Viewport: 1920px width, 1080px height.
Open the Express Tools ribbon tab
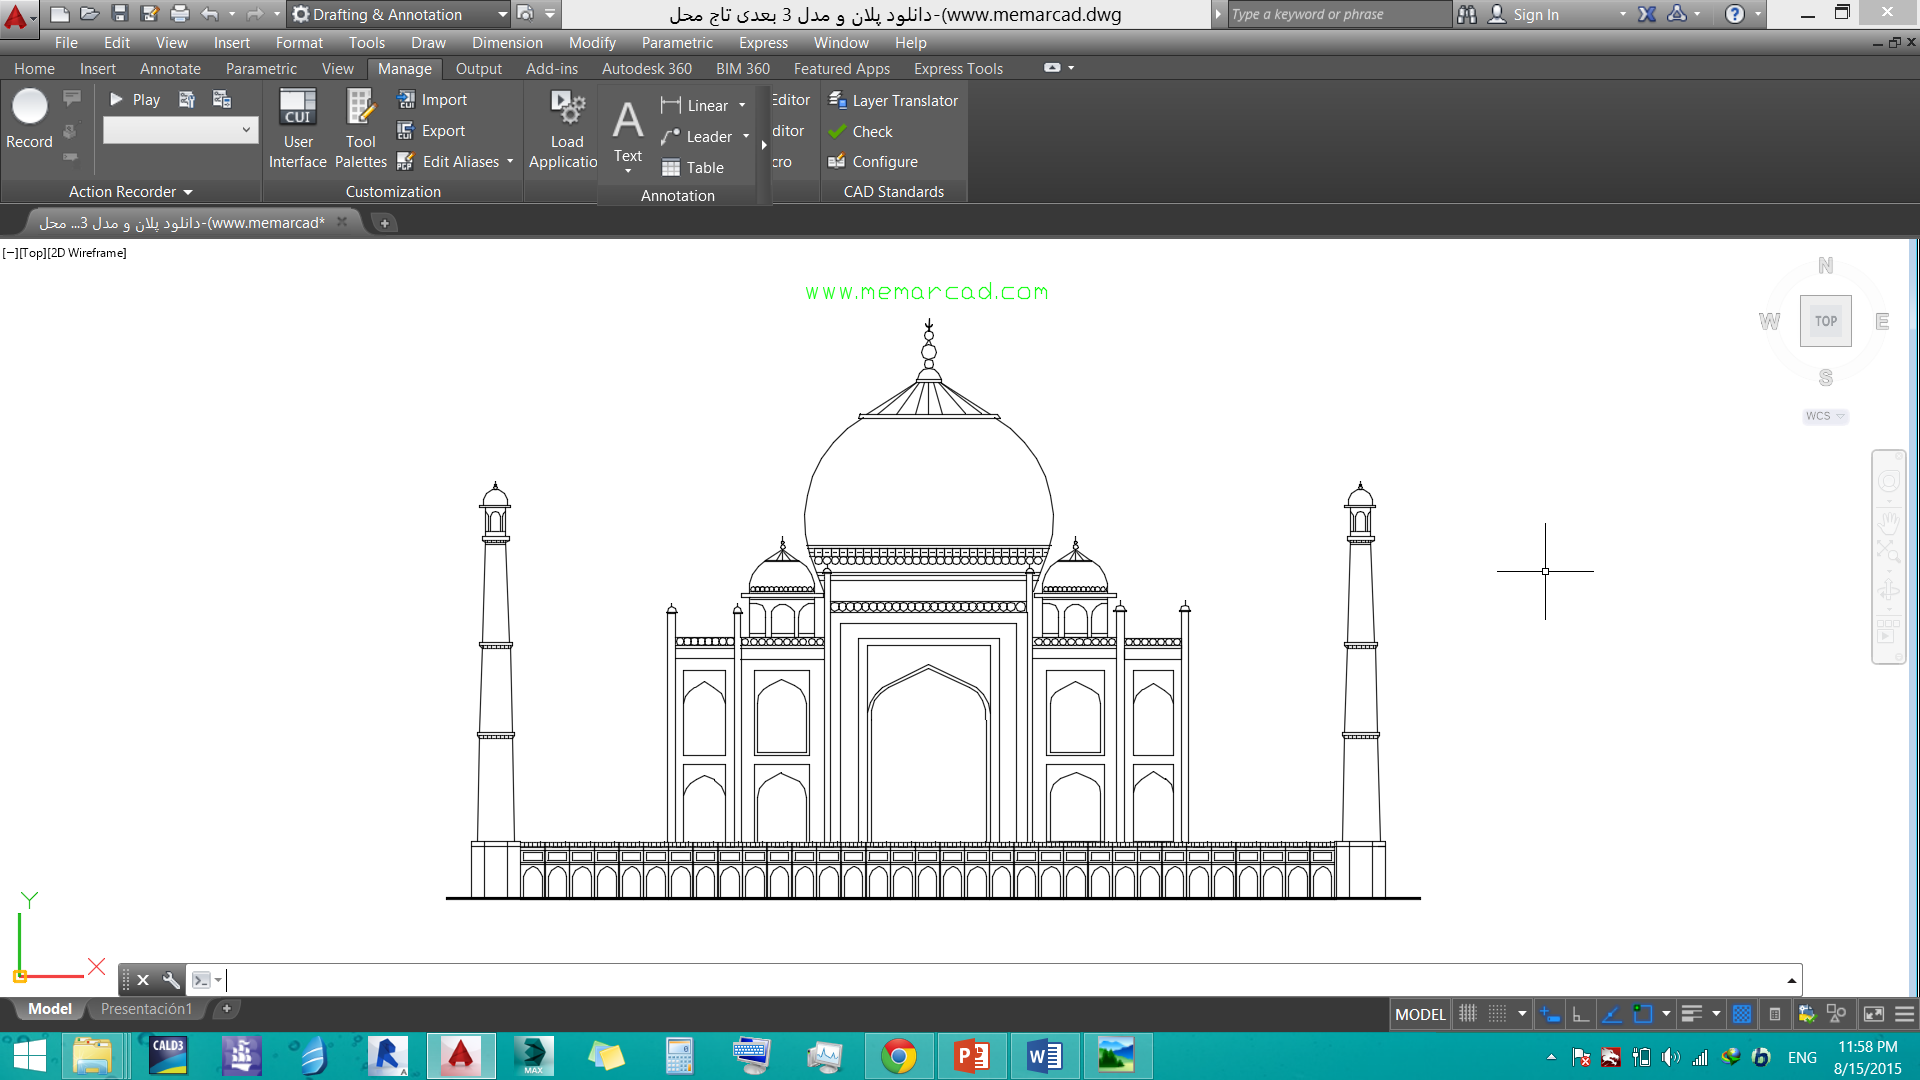pos(958,69)
